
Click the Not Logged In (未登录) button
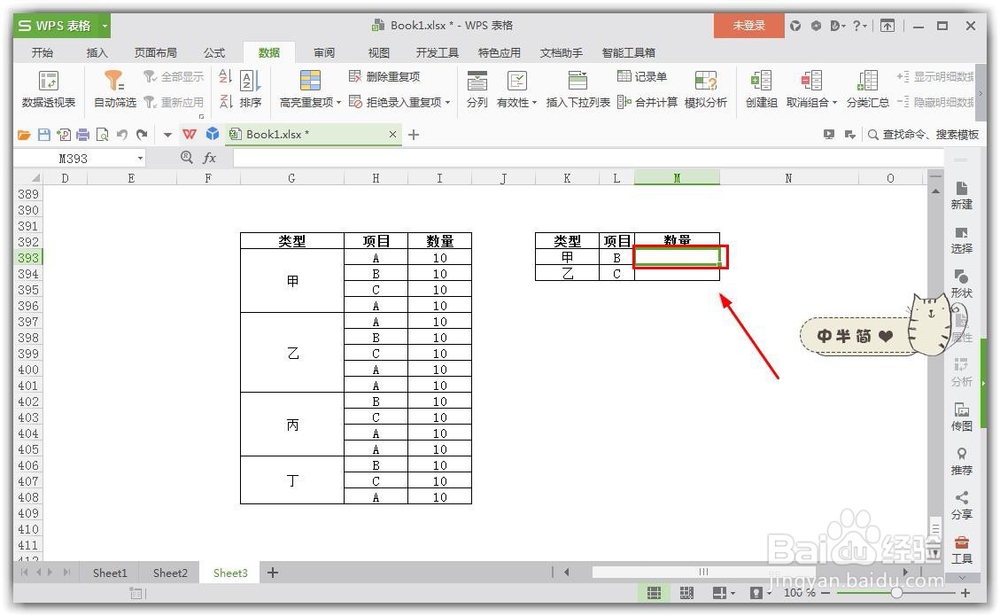point(748,26)
